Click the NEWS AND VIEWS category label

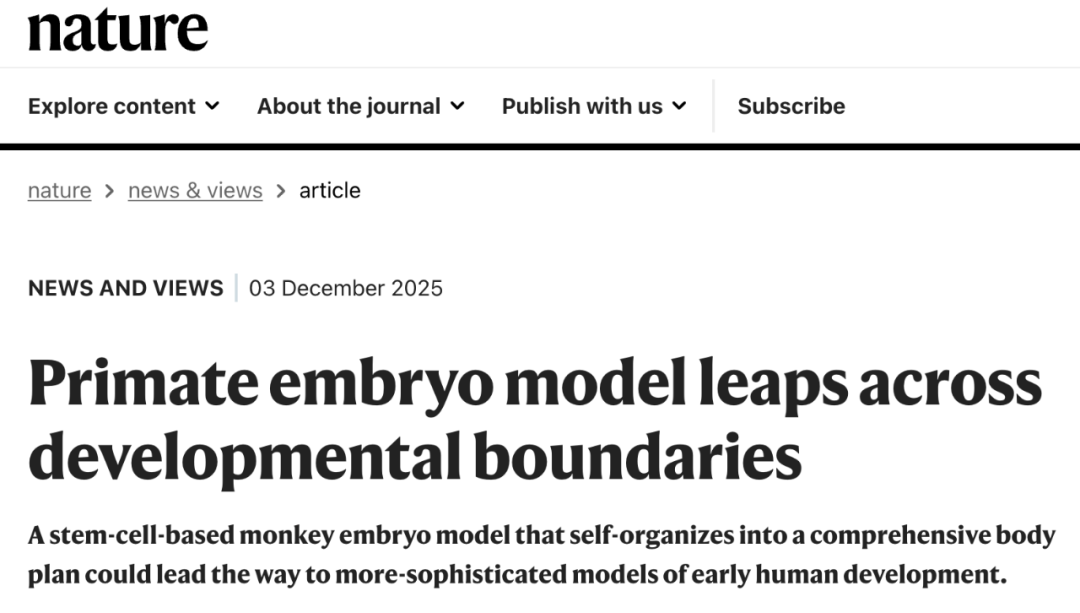point(126,288)
